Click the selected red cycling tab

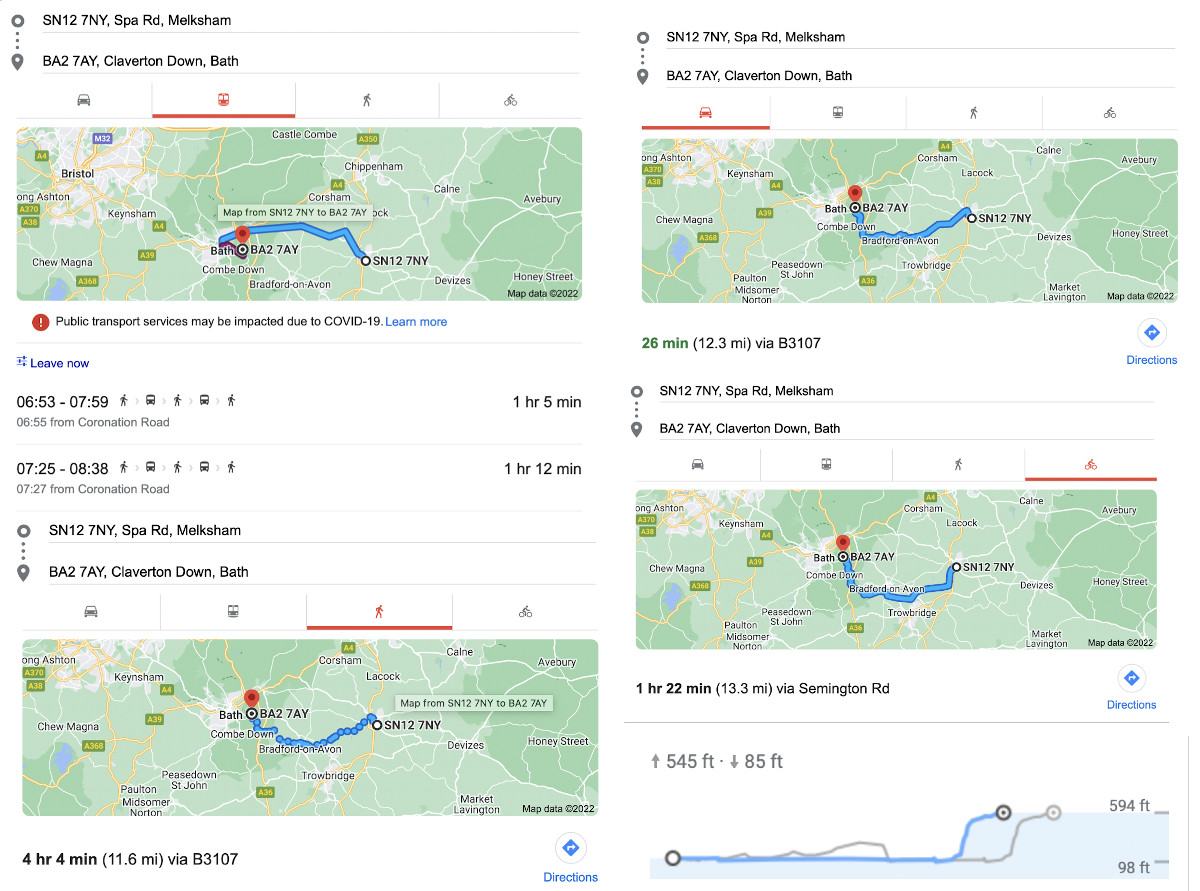pyautogui.click(x=1090, y=464)
